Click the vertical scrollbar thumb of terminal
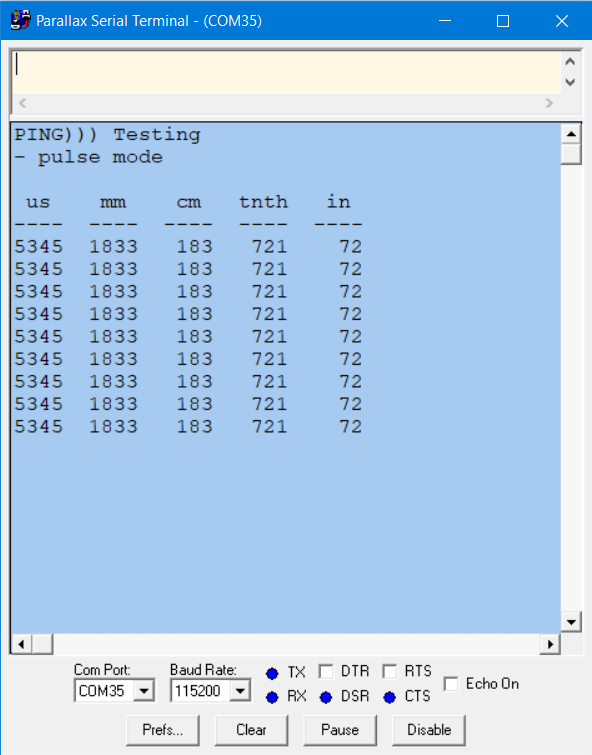Image resolution: width=592 pixels, height=755 pixels. pyautogui.click(x=571, y=155)
